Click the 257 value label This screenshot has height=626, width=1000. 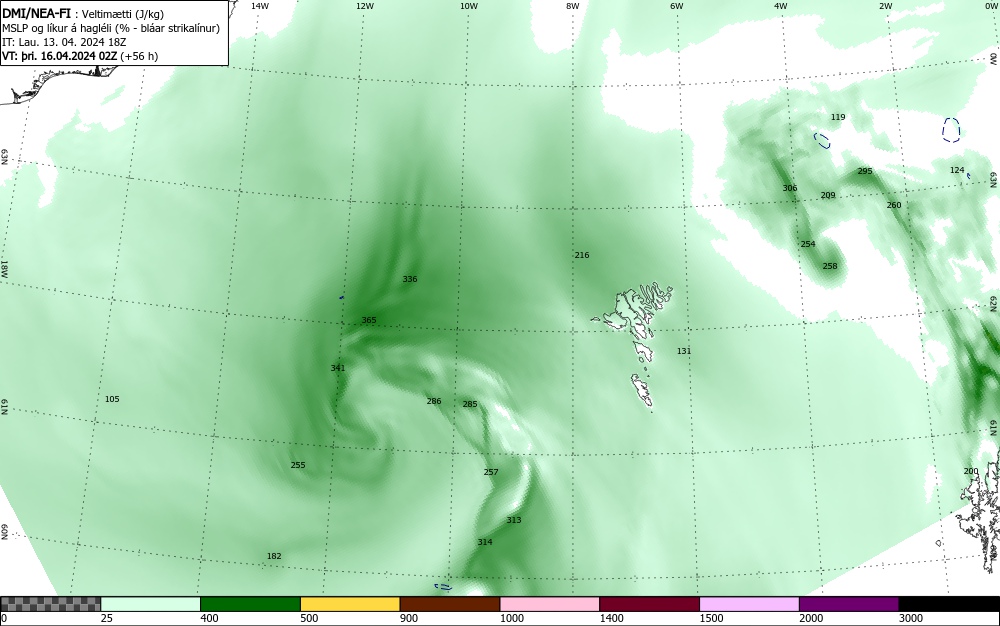[491, 472]
